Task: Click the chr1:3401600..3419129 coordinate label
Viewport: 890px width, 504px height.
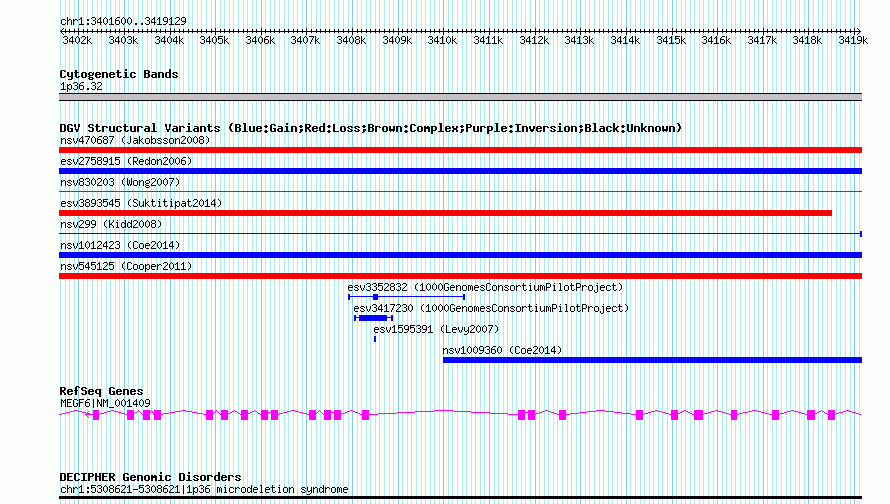Action: 123,21
